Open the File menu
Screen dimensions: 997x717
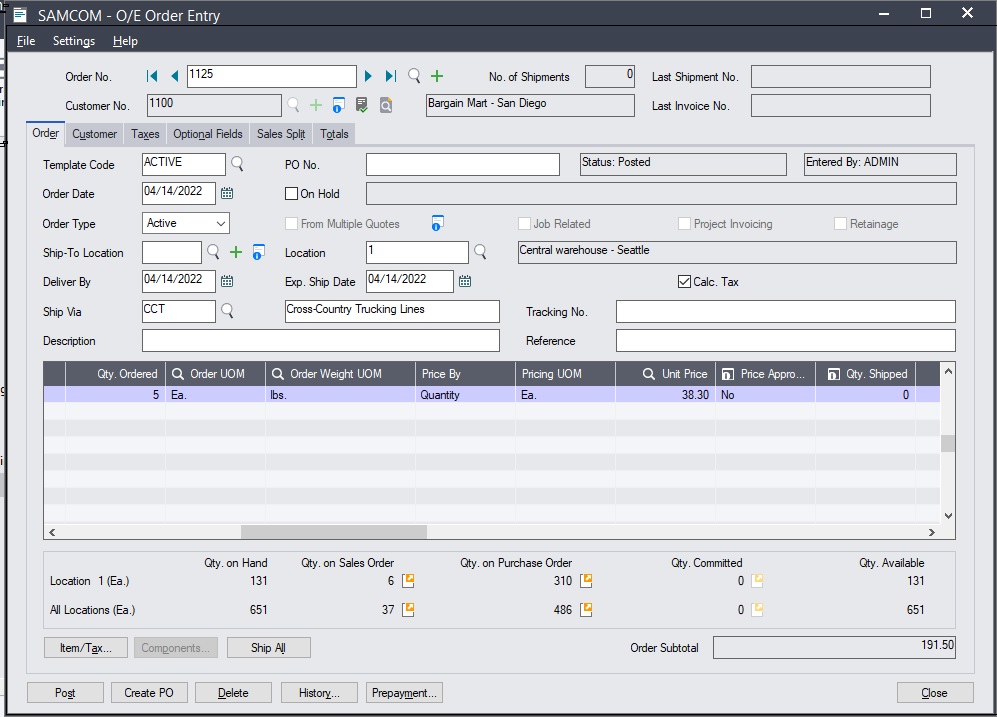[x=25, y=41]
